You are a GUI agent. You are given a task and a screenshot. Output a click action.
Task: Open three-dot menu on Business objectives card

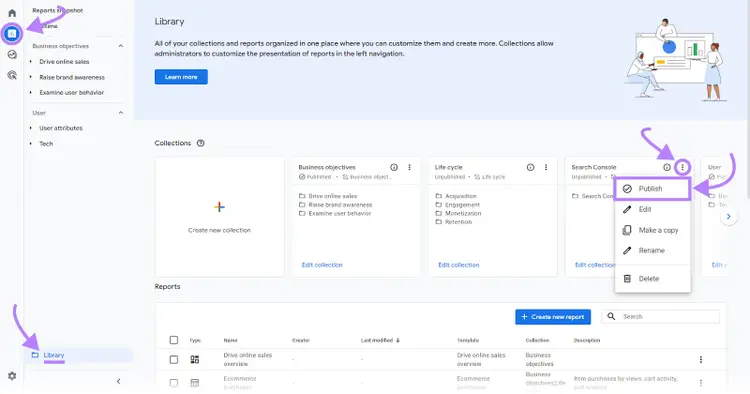point(409,167)
